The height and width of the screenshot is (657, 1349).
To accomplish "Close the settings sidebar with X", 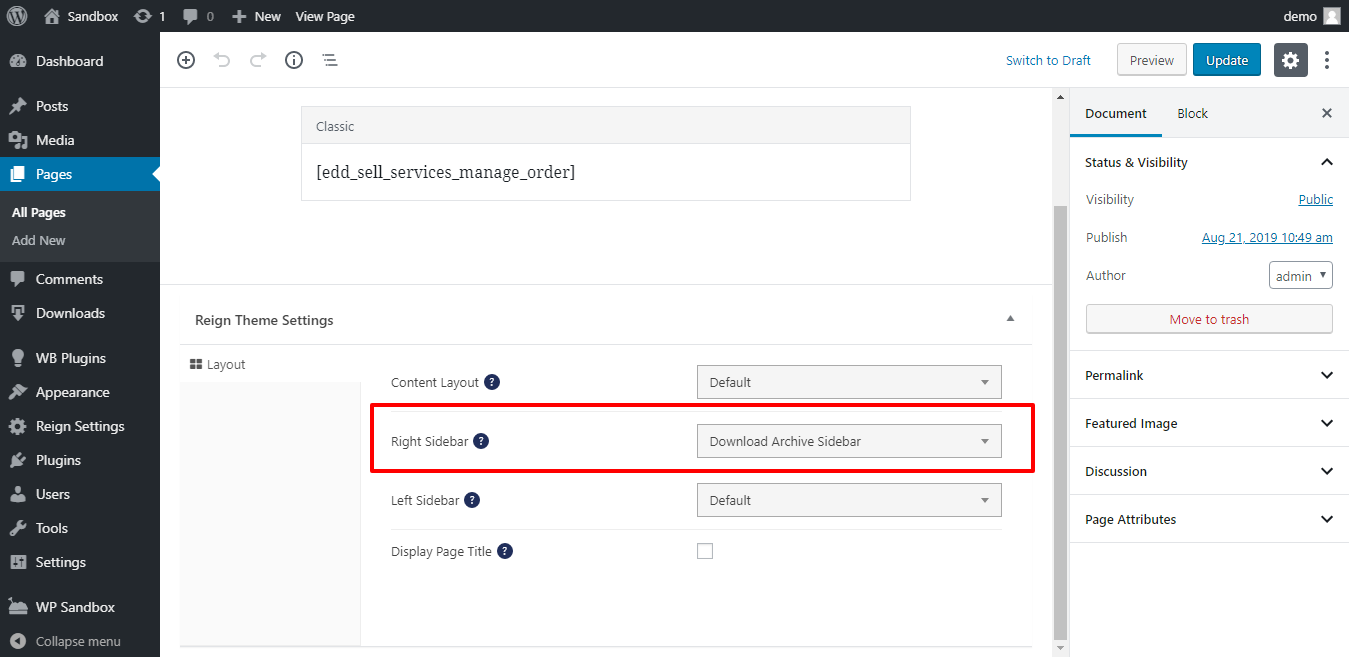I will [1327, 113].
